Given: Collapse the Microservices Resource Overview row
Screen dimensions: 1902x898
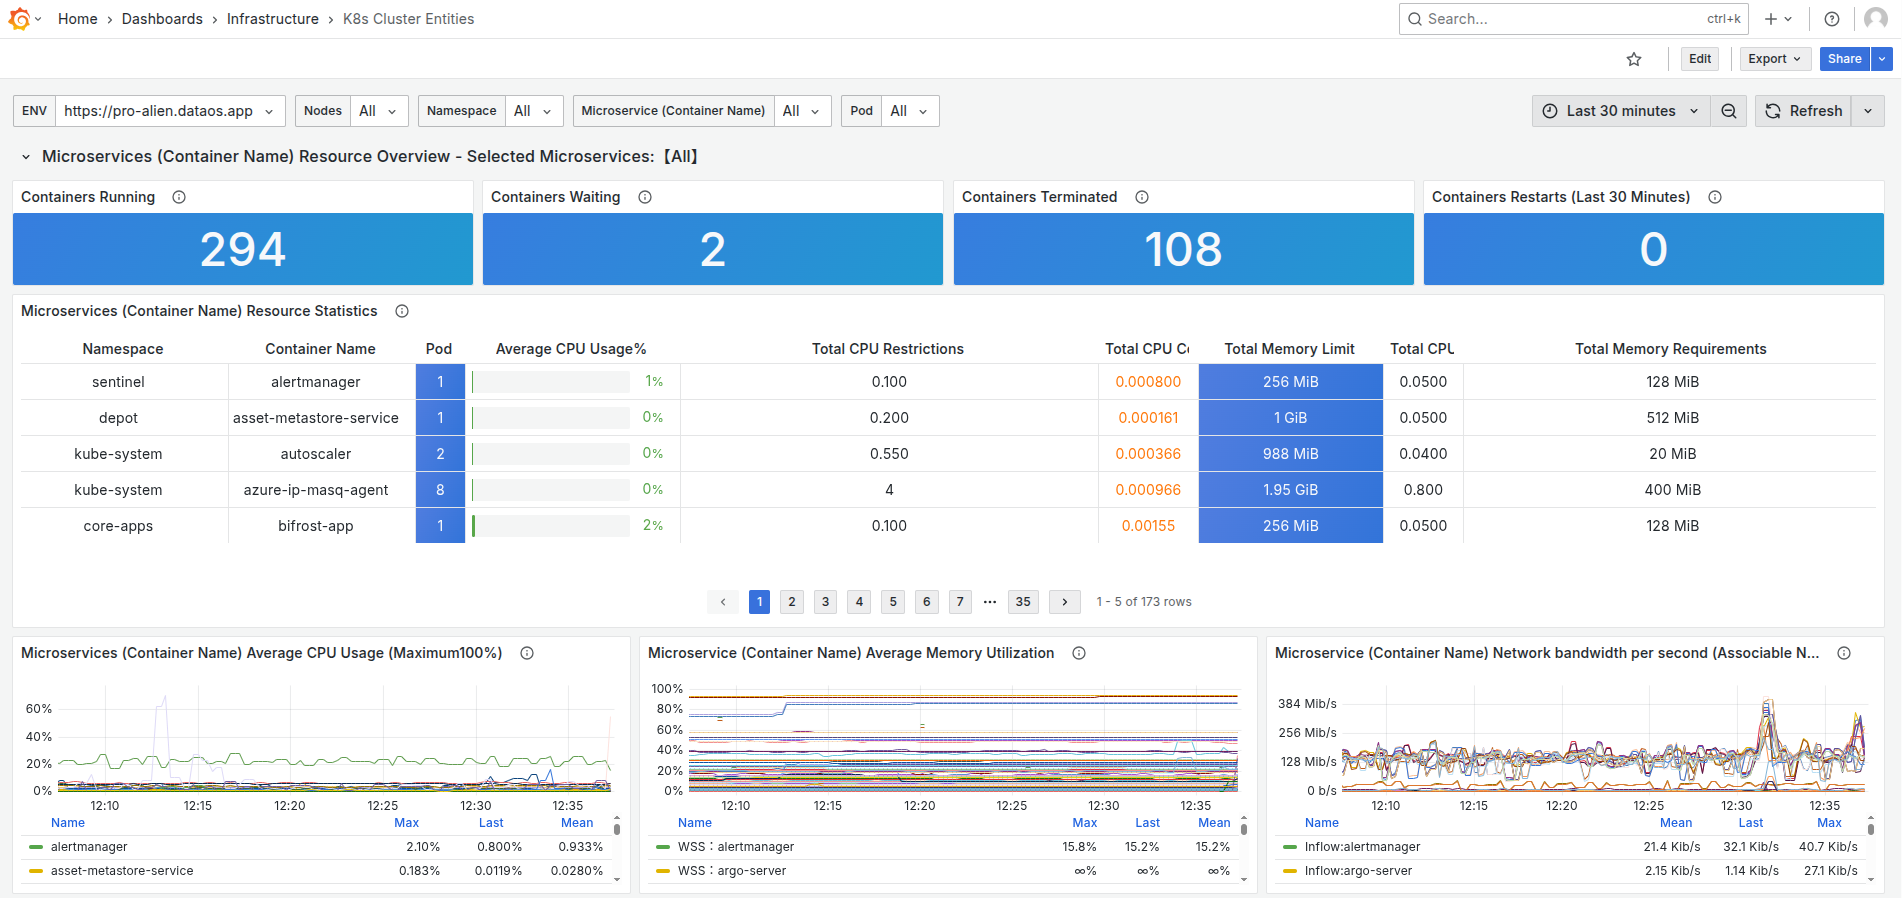Looking at the screenshot, I should click(x=26, y=157).
